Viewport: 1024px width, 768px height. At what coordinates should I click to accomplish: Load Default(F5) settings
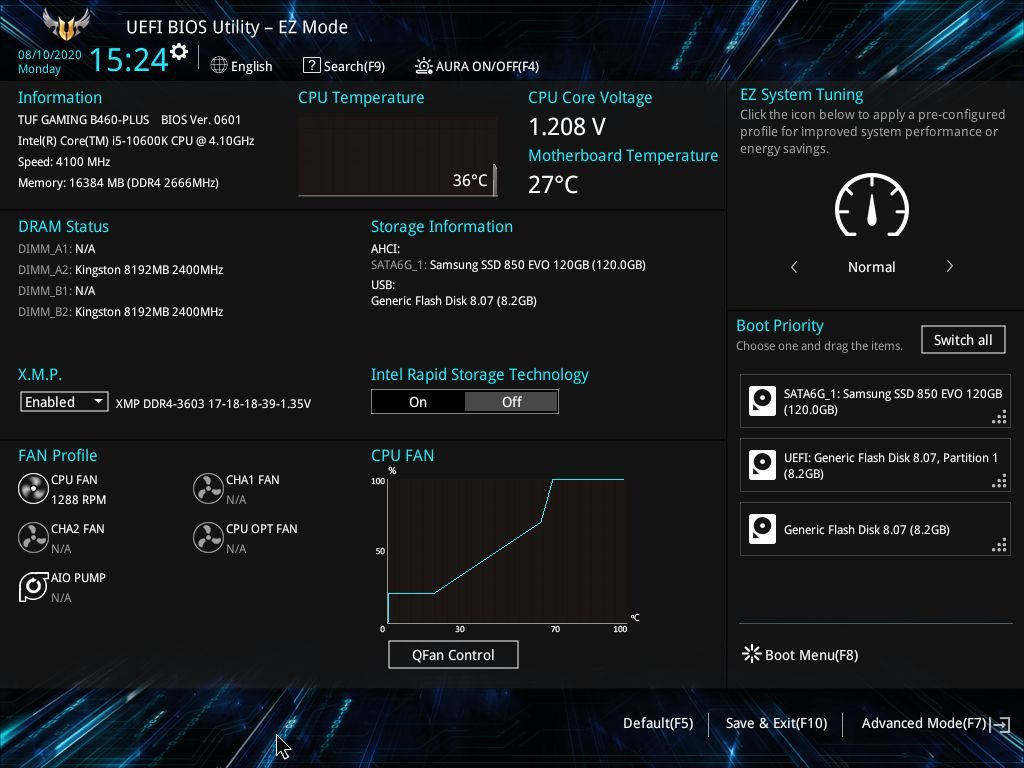click(x=658, y=723)
